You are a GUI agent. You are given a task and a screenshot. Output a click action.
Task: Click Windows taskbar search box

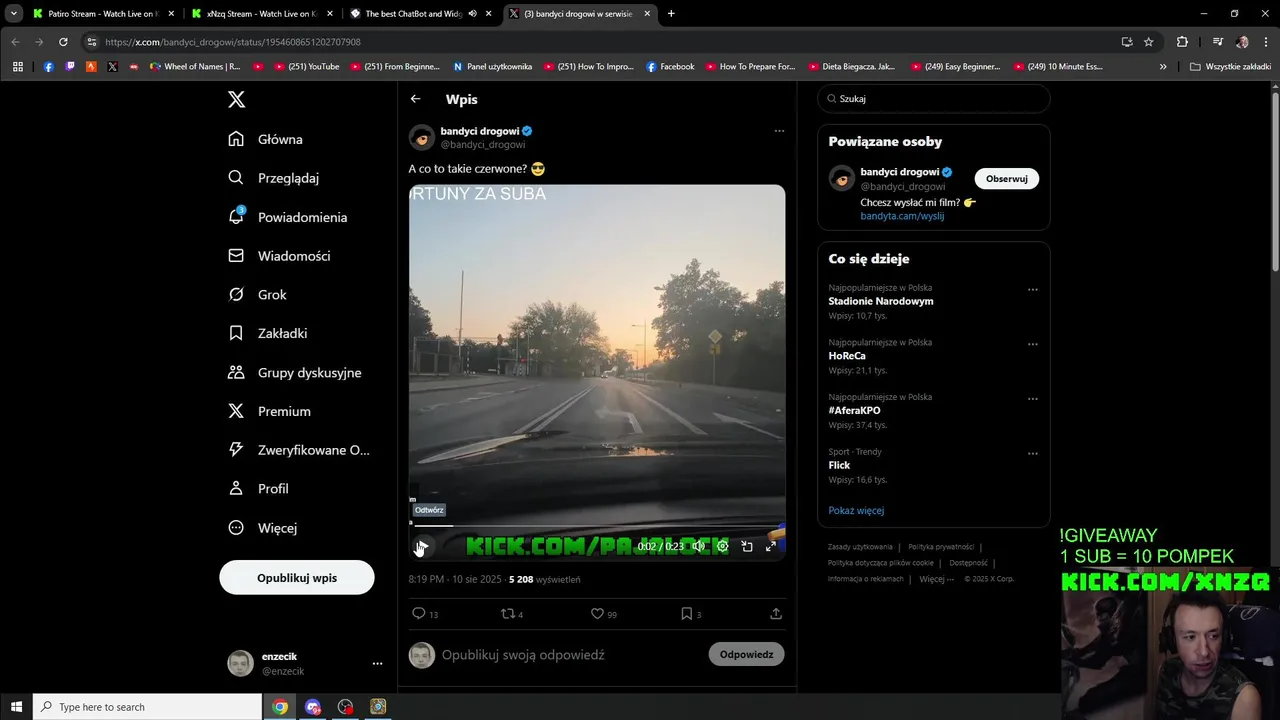[x=147, y=707]
